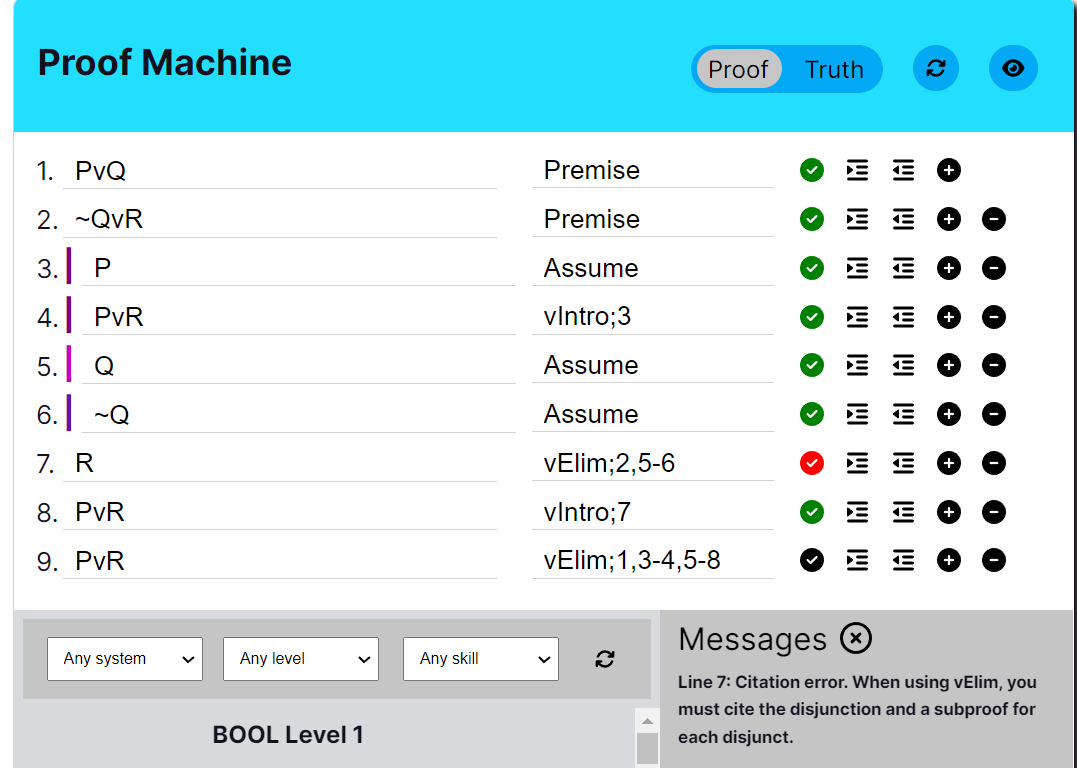Click the black status circle on line 9
This screenshot has width=1077, height=768.
(x=811, y=560)
